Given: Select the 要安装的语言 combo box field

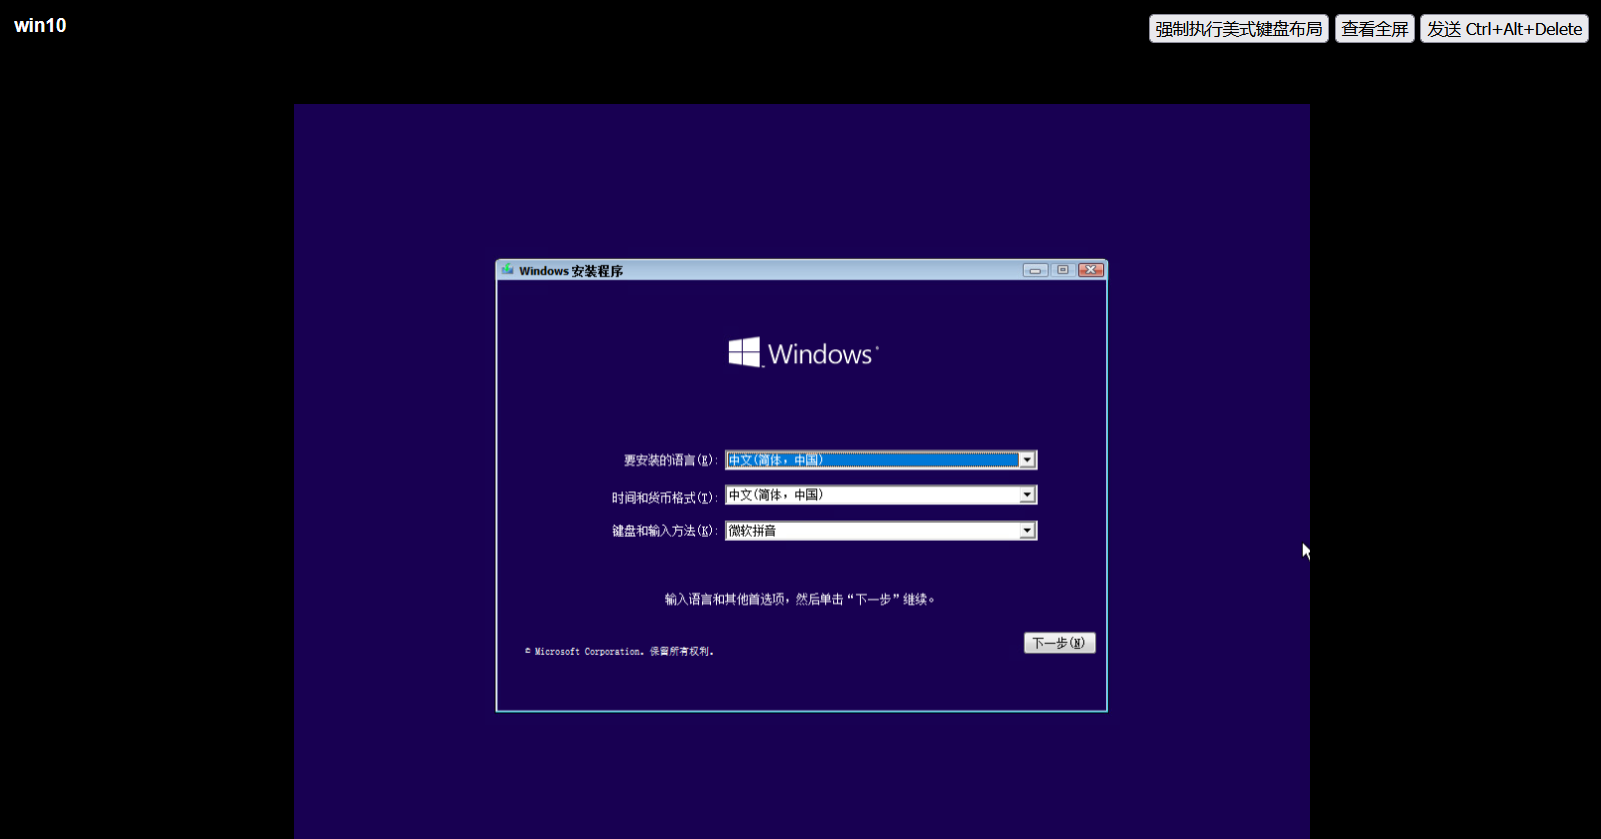Looking at the screenshot, I should click(881, 460).
